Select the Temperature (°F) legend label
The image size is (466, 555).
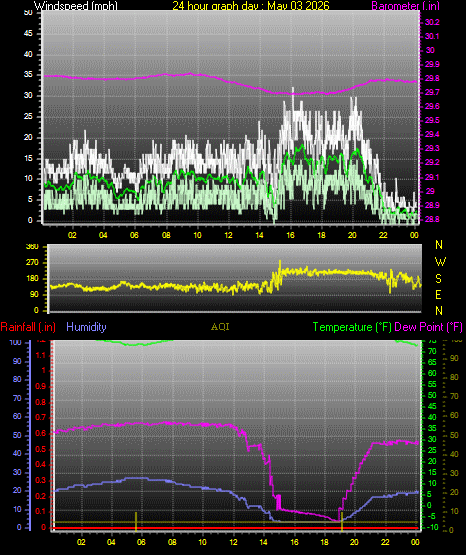tap(352, 327)
